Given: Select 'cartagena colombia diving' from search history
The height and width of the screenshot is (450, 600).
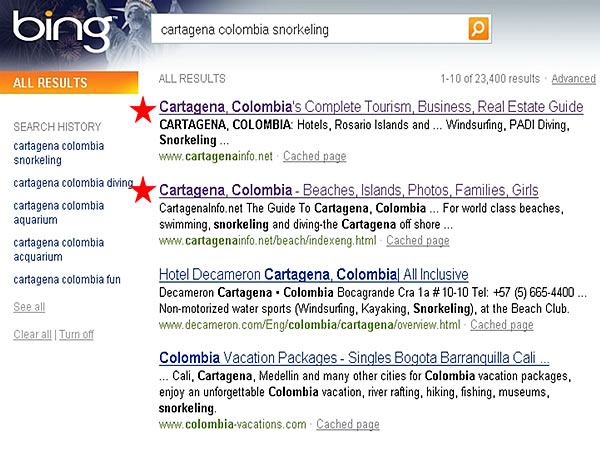Looking at the screenshot, I should (73, 183).
